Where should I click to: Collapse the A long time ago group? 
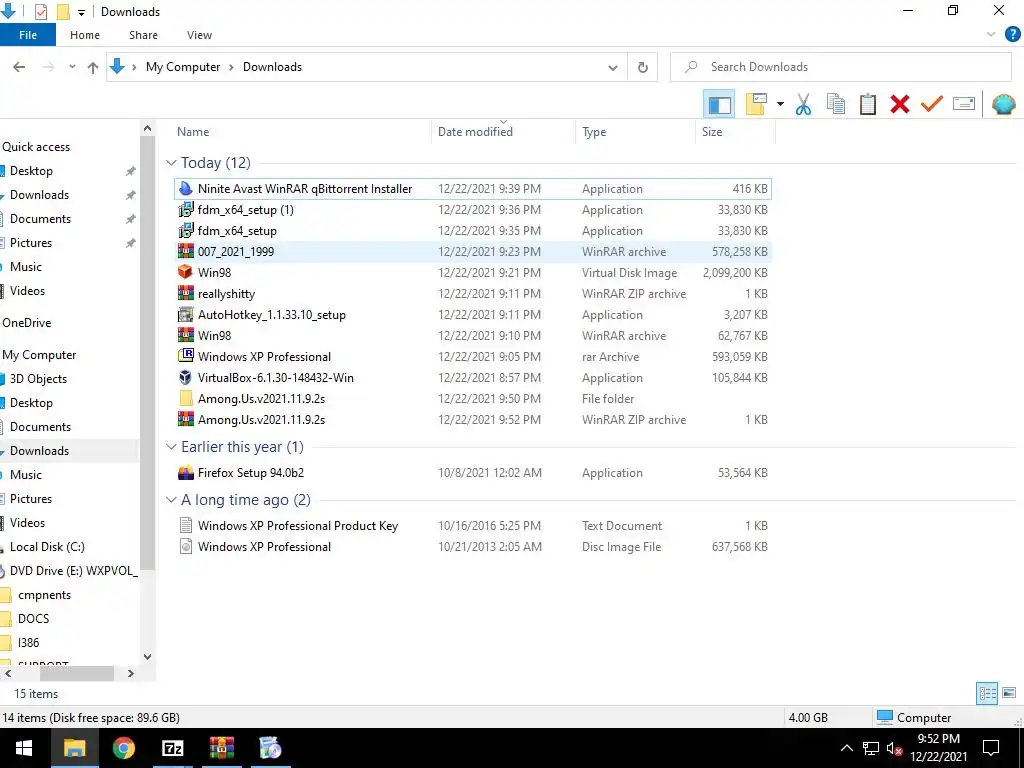click(171, 500)
